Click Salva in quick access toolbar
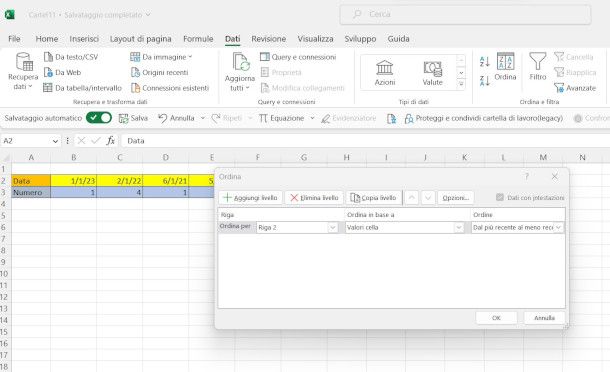 coord(133,118)
